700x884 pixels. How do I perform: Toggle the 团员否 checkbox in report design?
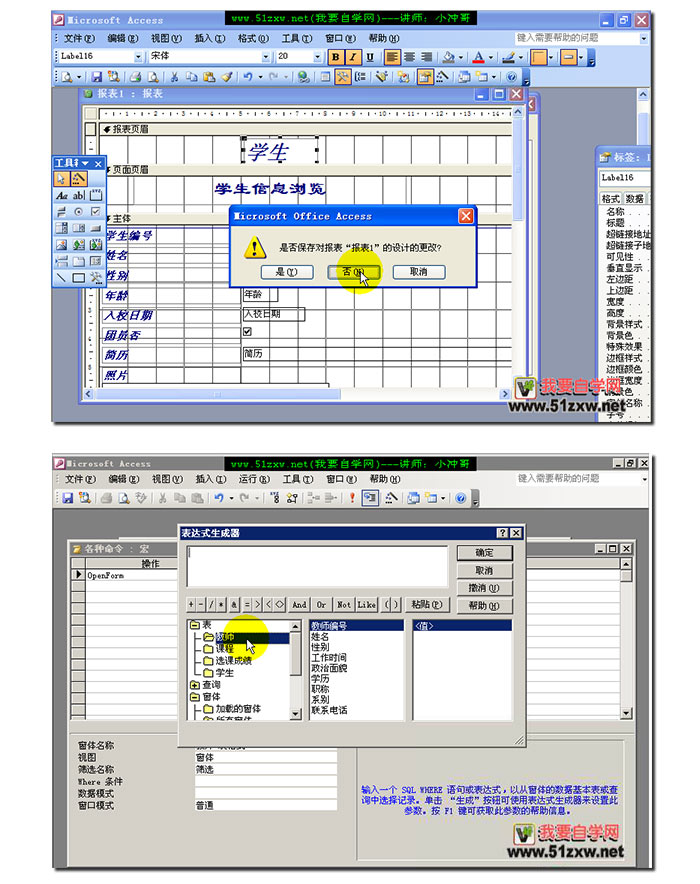tap(247, 332)
